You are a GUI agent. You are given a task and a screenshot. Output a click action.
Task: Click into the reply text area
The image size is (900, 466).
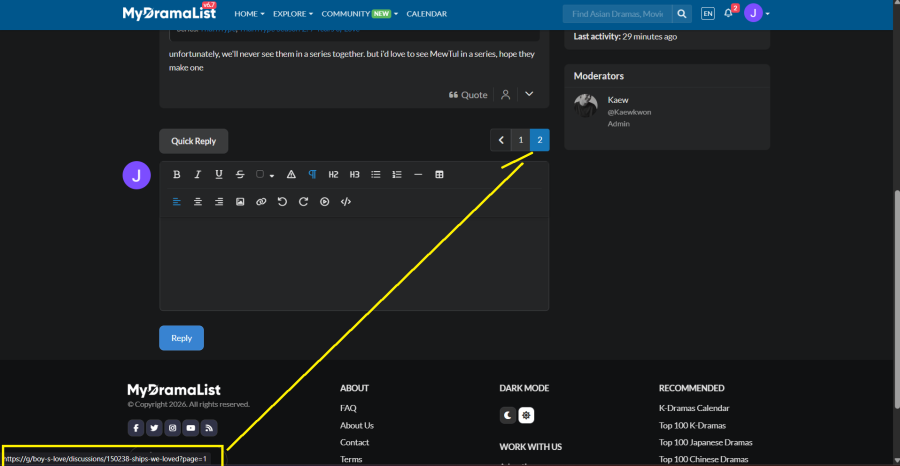tap(354, 264)
